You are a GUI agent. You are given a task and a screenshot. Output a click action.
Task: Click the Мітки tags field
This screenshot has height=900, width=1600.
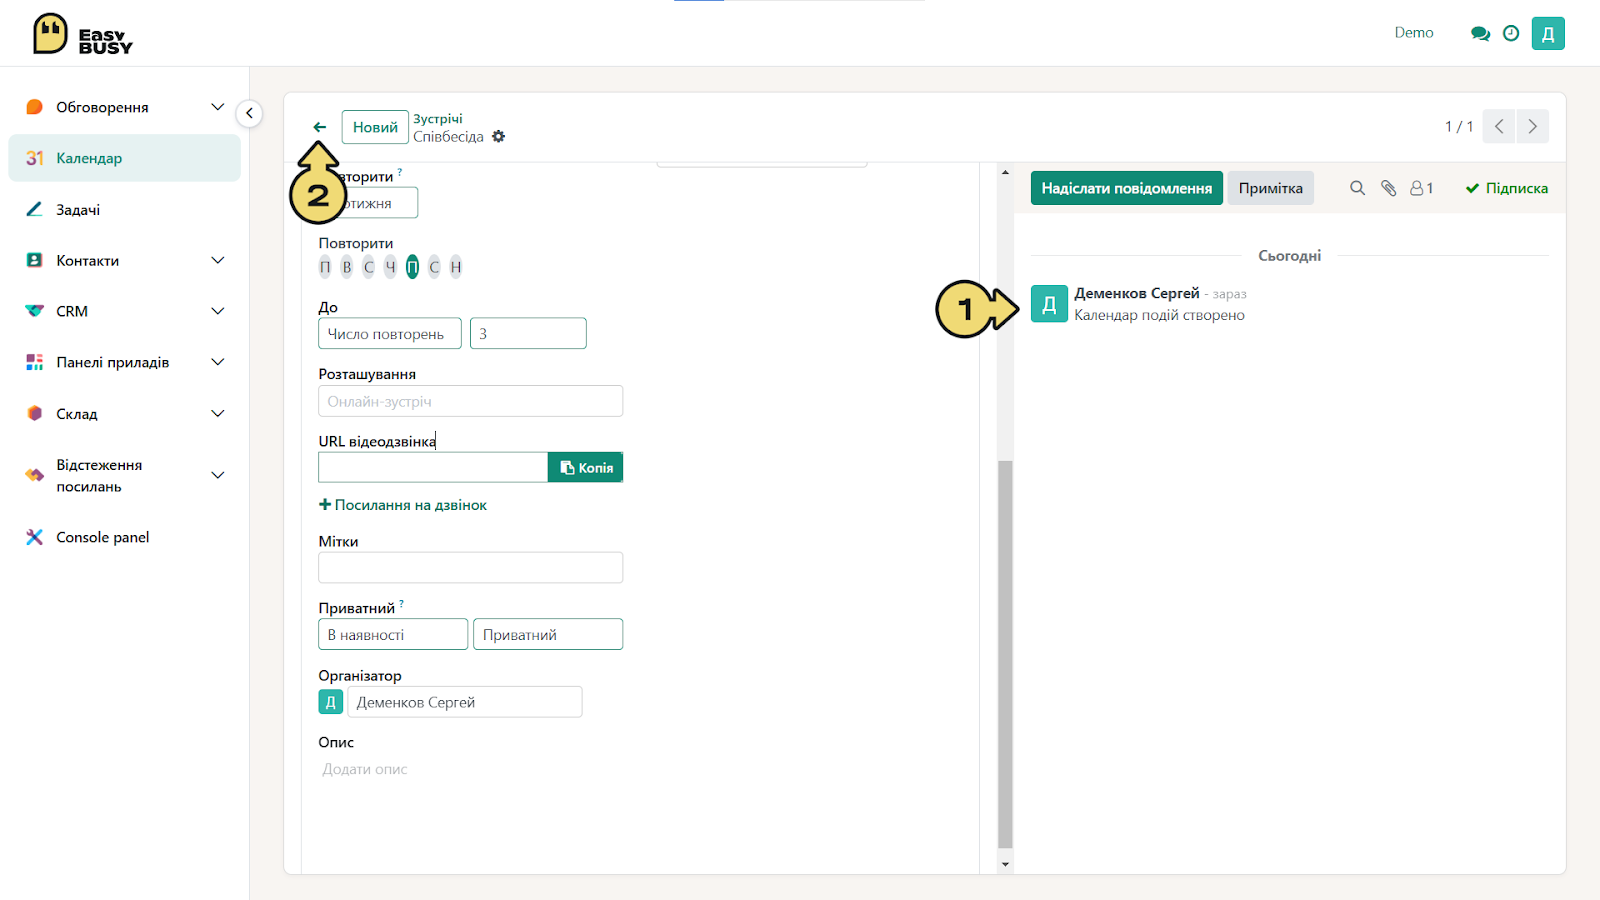[471, 568]
